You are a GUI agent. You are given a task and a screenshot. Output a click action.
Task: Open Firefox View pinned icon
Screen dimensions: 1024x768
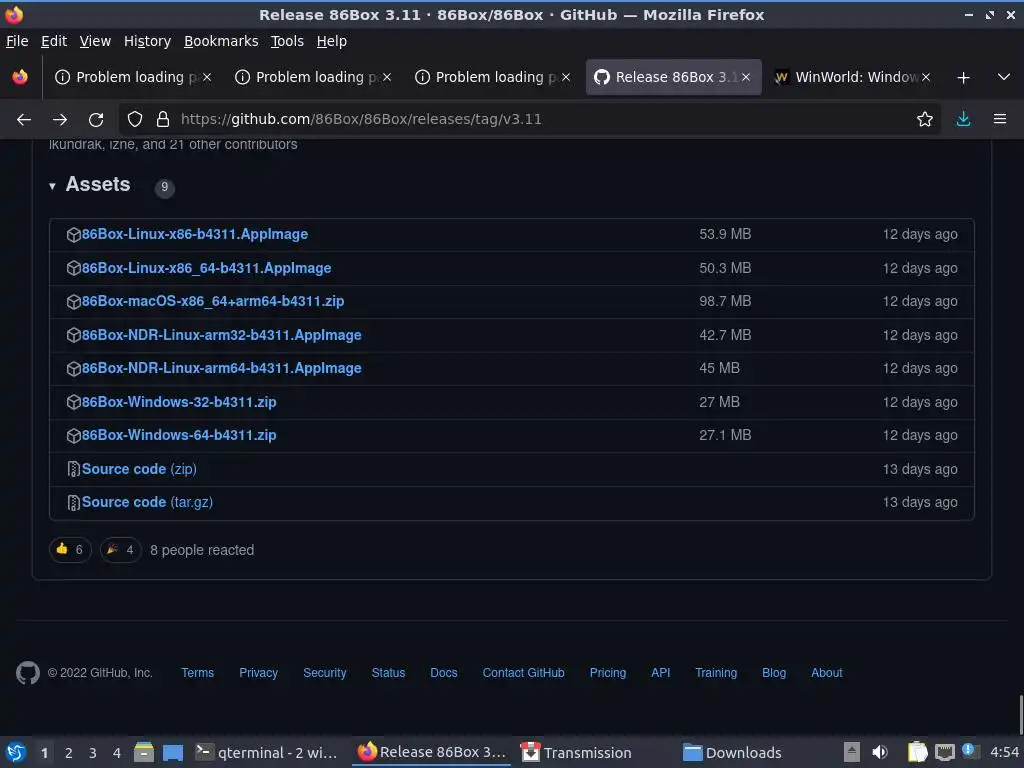click(20, 77)
